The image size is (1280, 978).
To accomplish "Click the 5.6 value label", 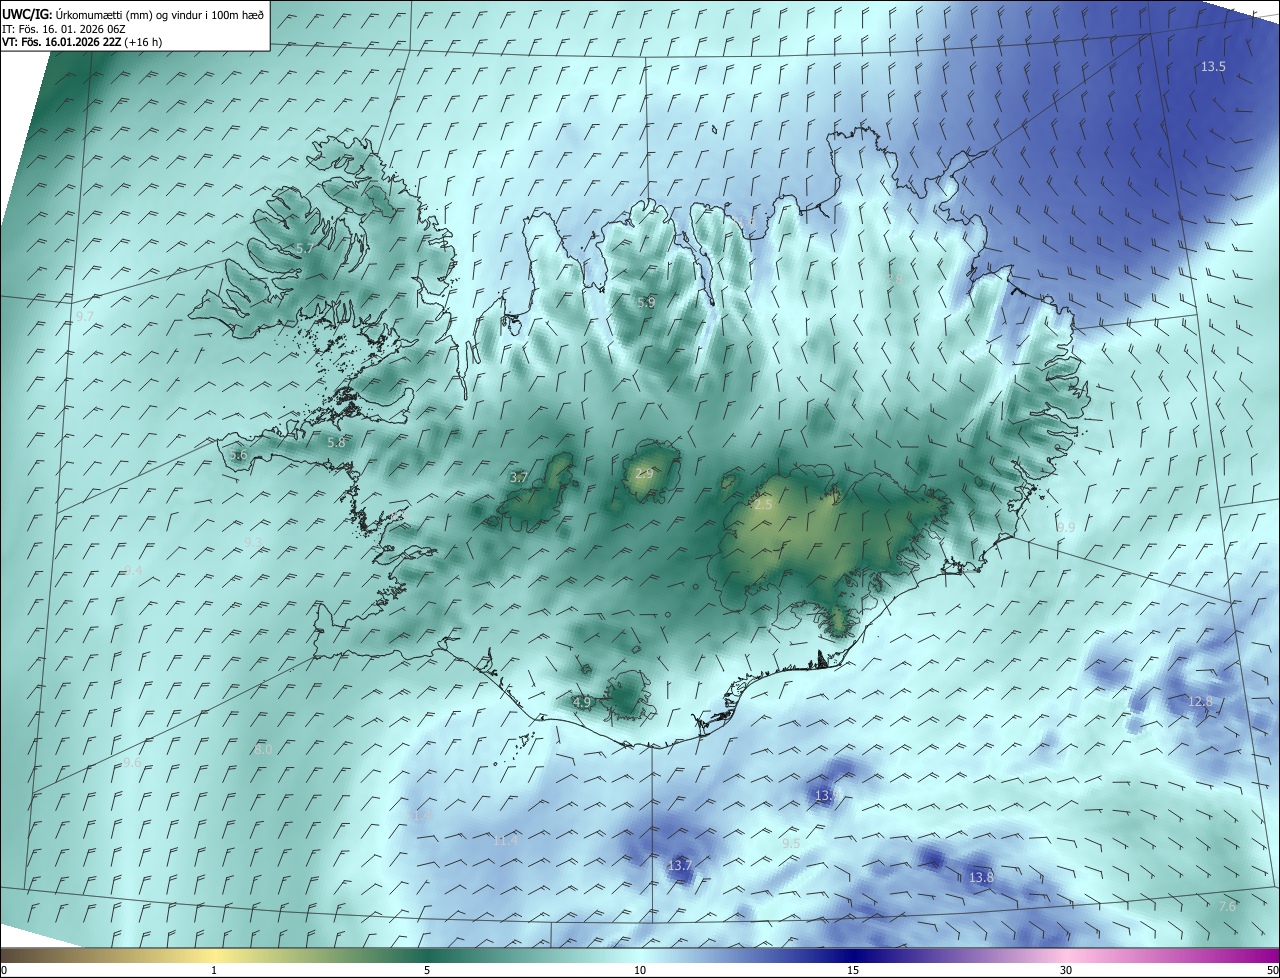I will [x=238, y=455].
